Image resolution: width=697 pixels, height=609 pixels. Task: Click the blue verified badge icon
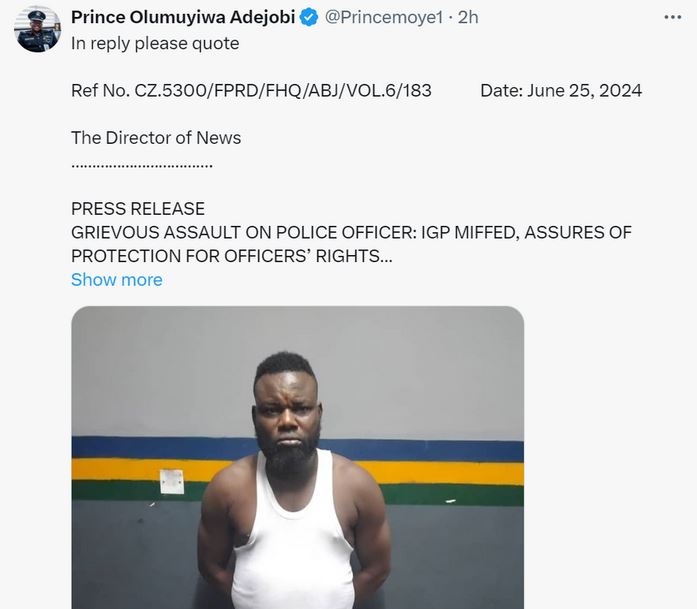[x=310, y=18]
